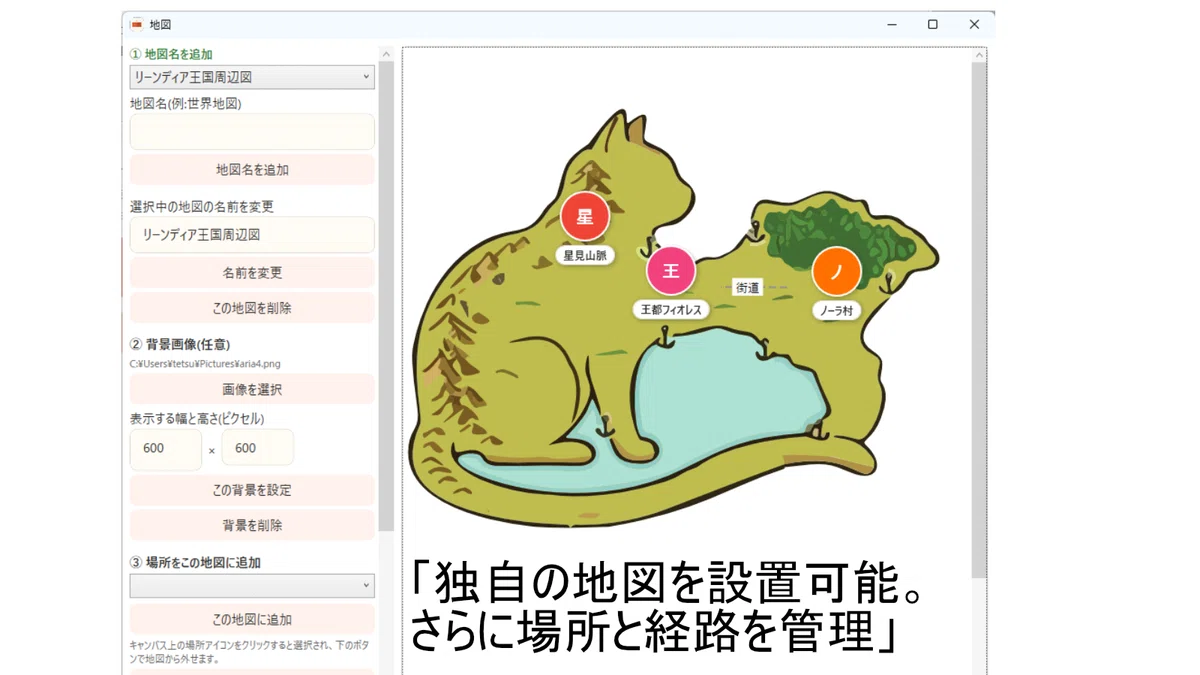This screenshot has width=1200, height=675.
Task: Click the 地図名 text input field
Action: (x=252, y=132)
